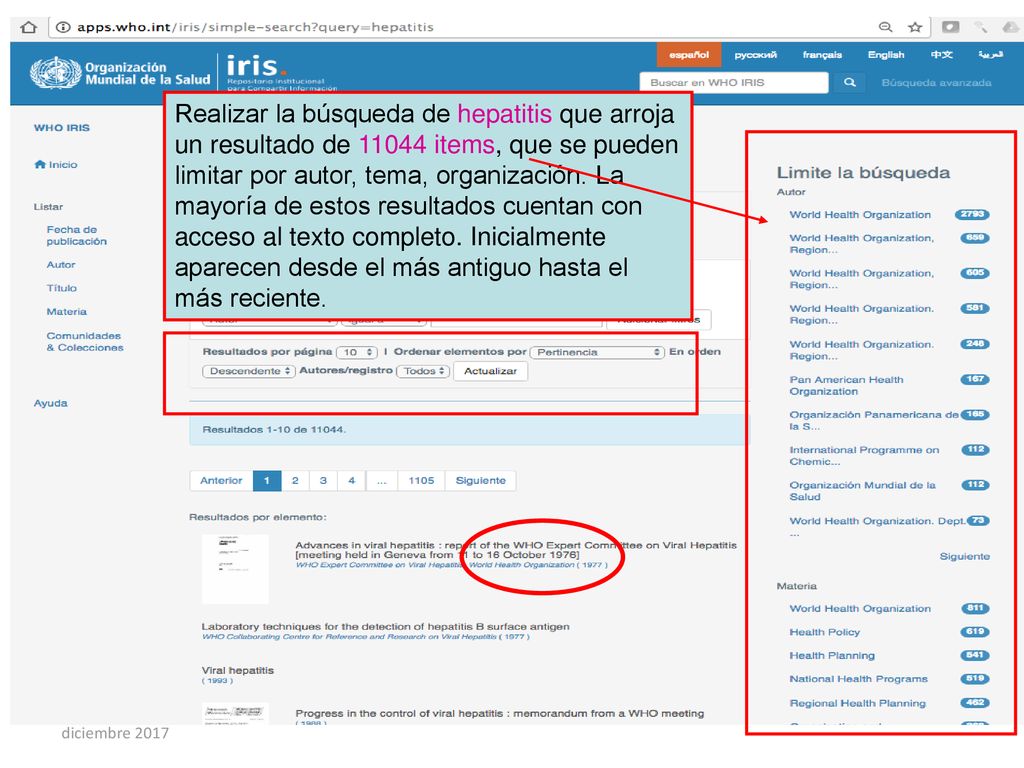Open the Pertinencia sort dropdown
The width and height of the screenshot is (1024, 768).
[x=598, y=352]
